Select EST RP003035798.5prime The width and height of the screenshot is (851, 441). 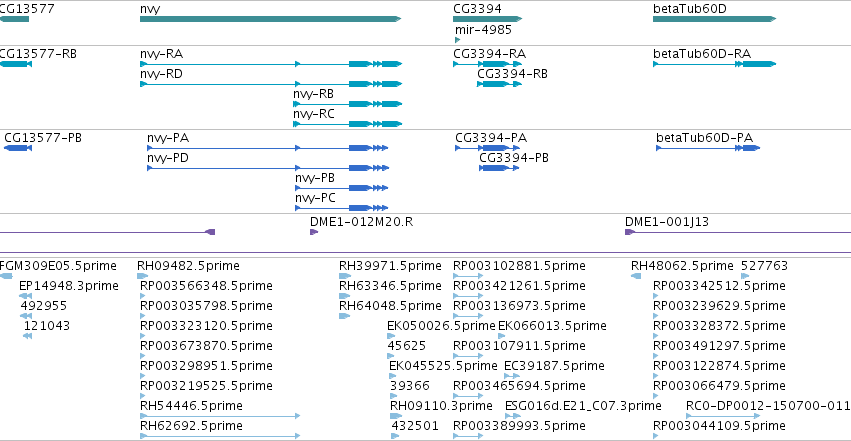143,316
